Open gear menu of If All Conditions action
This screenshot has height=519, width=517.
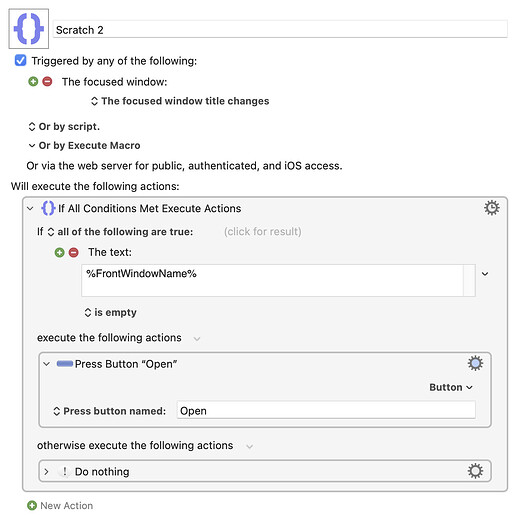pos(492,208)
